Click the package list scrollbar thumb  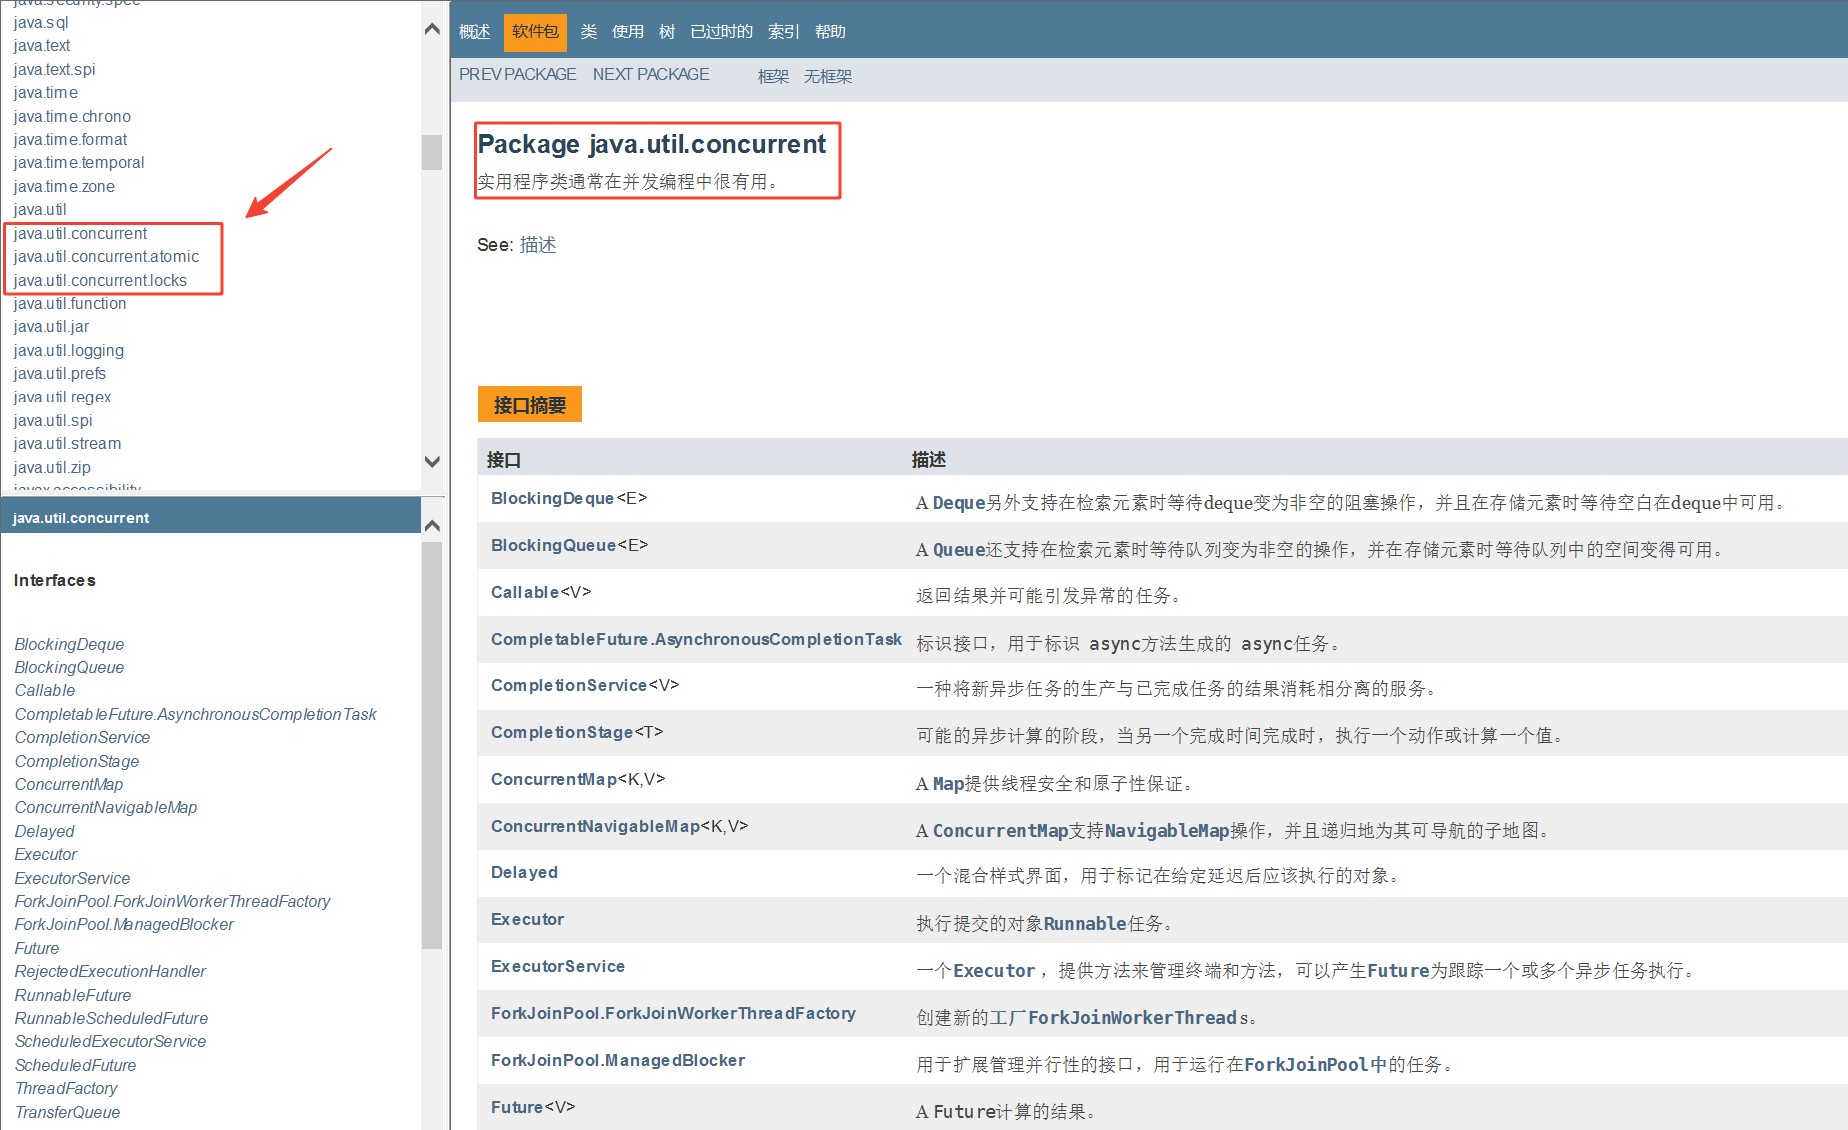click(x=432, y=152)
